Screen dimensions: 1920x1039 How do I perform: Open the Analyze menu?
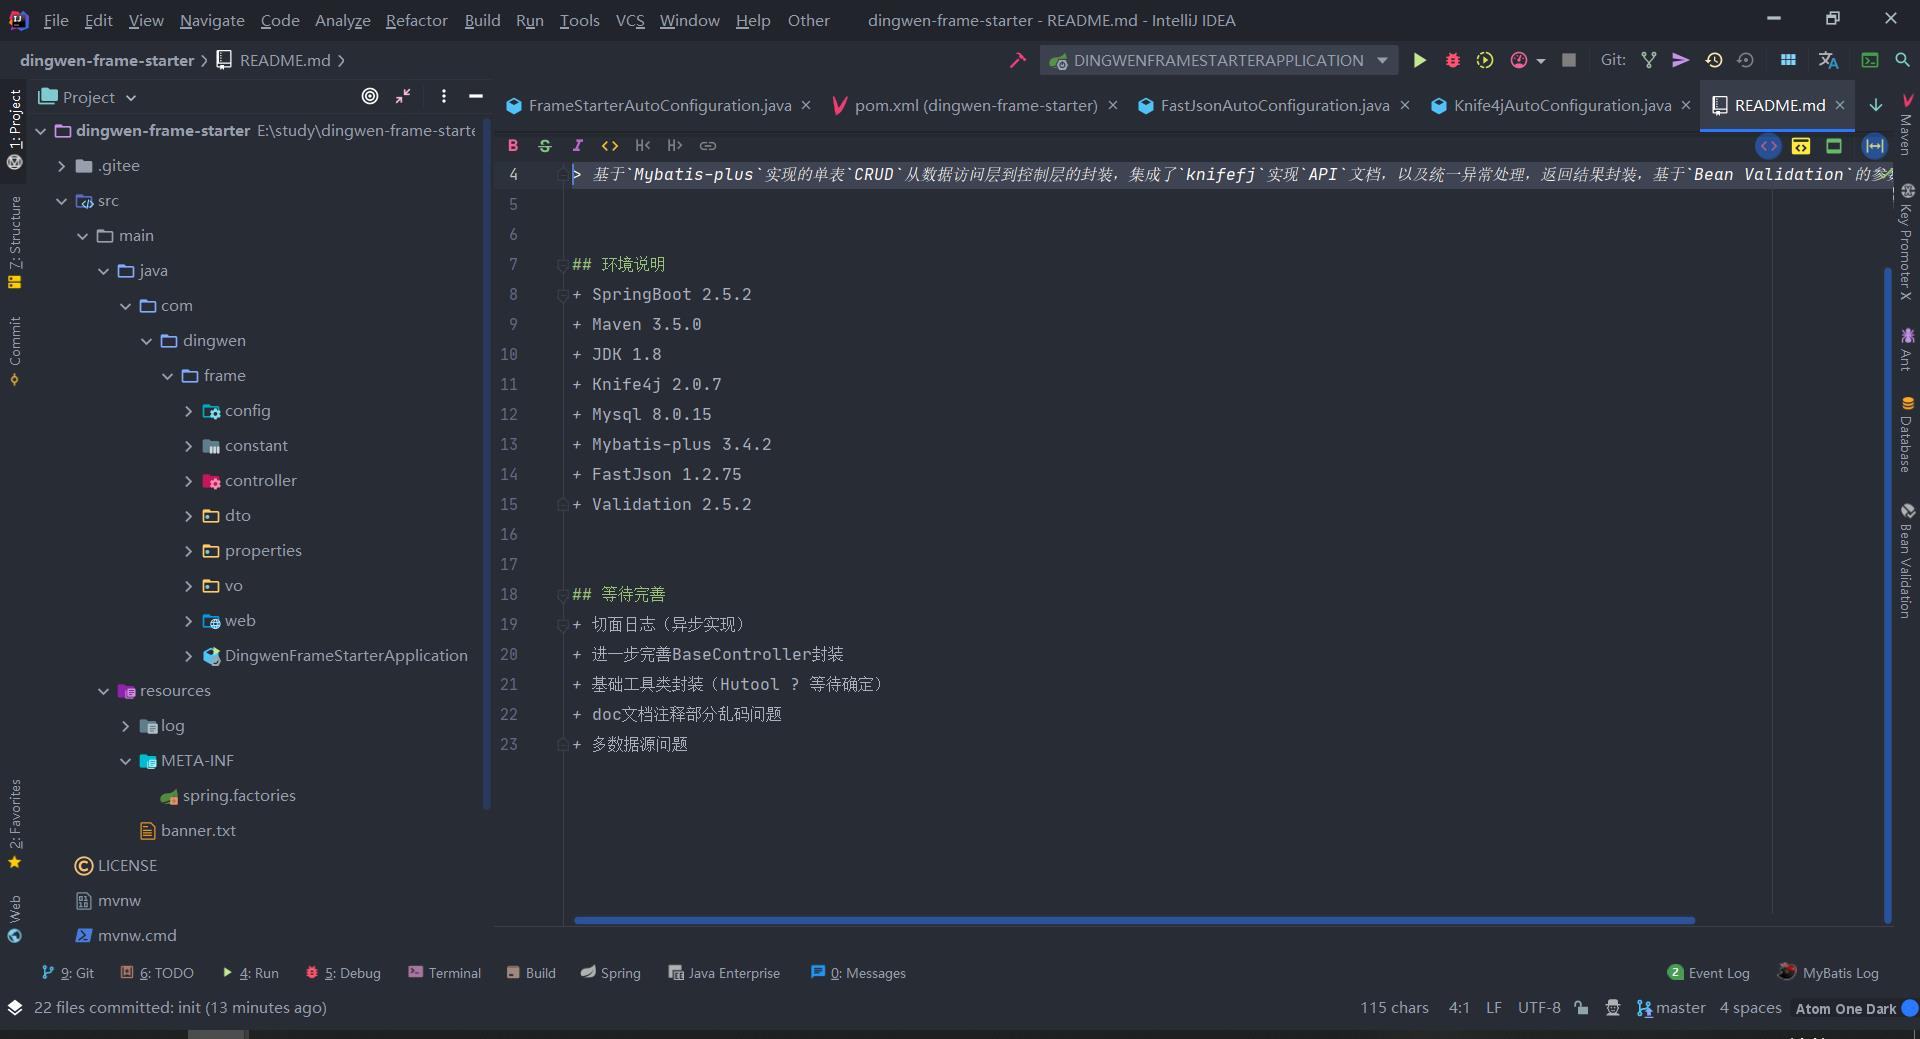342,20
